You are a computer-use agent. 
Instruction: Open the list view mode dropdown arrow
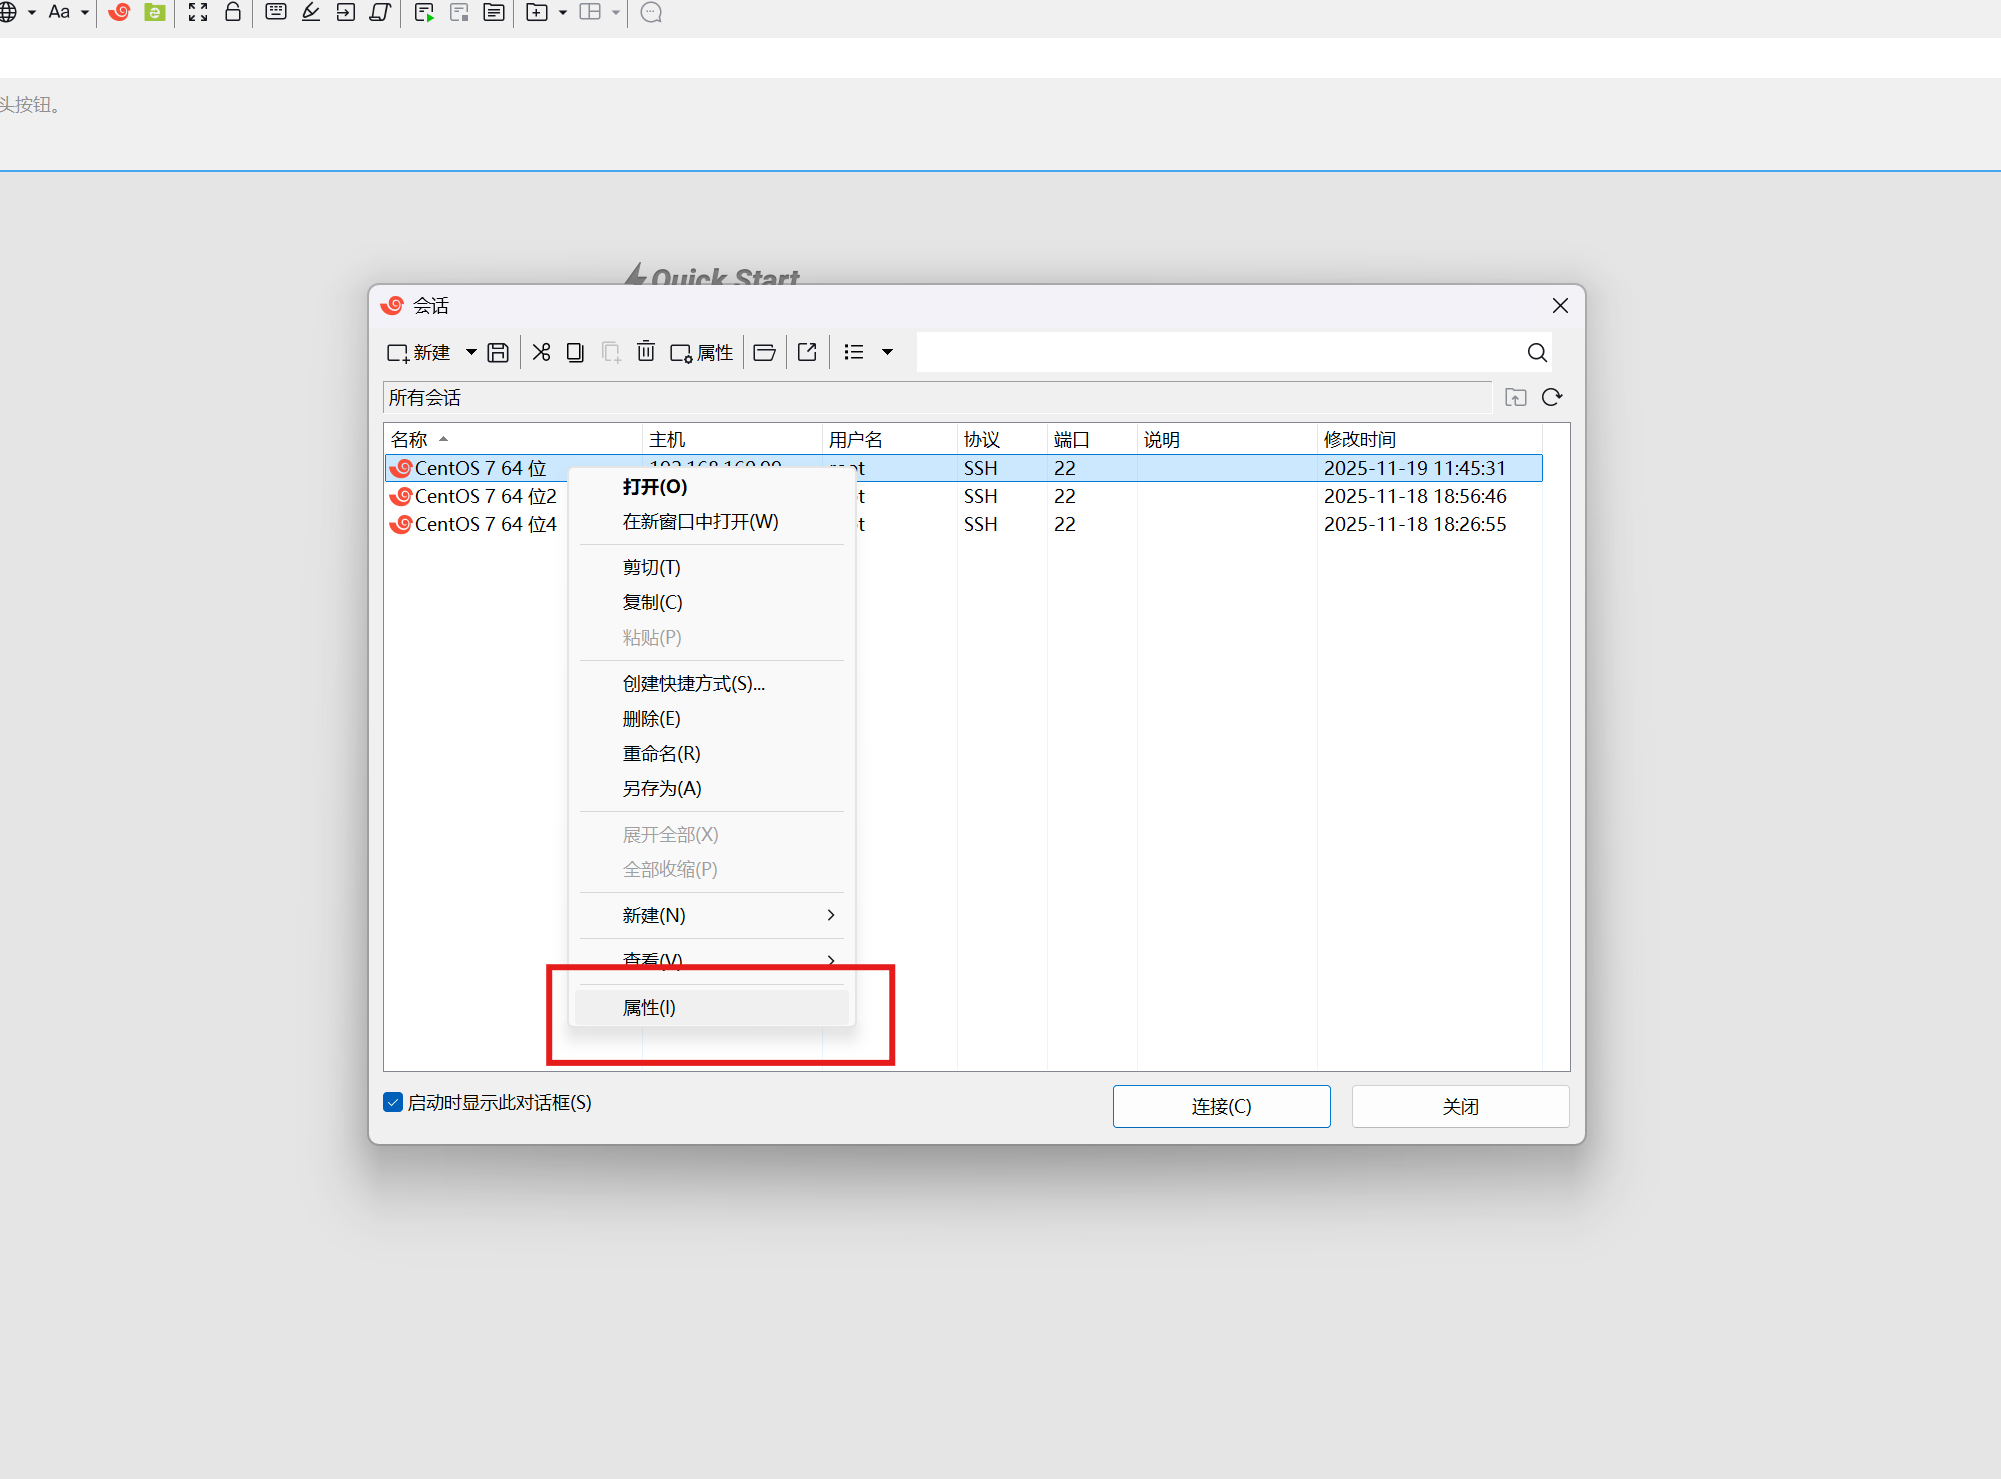click(887, 352)
